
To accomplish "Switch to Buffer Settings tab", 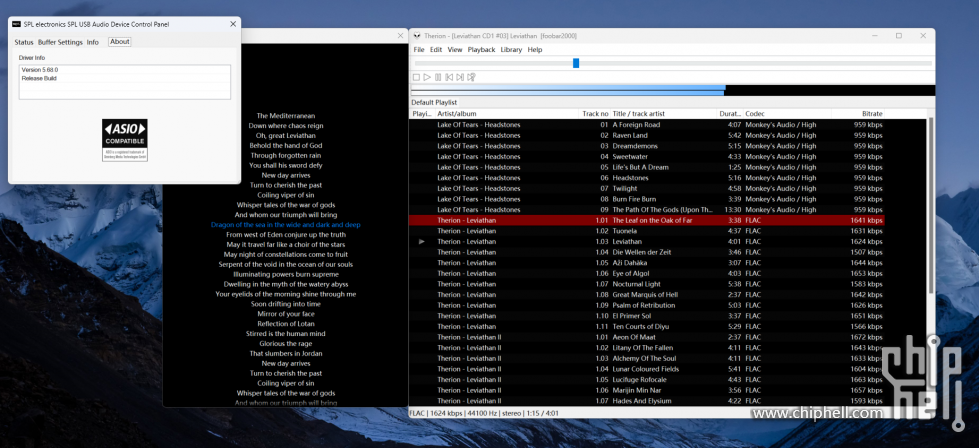I will click(x=60, y=42).
